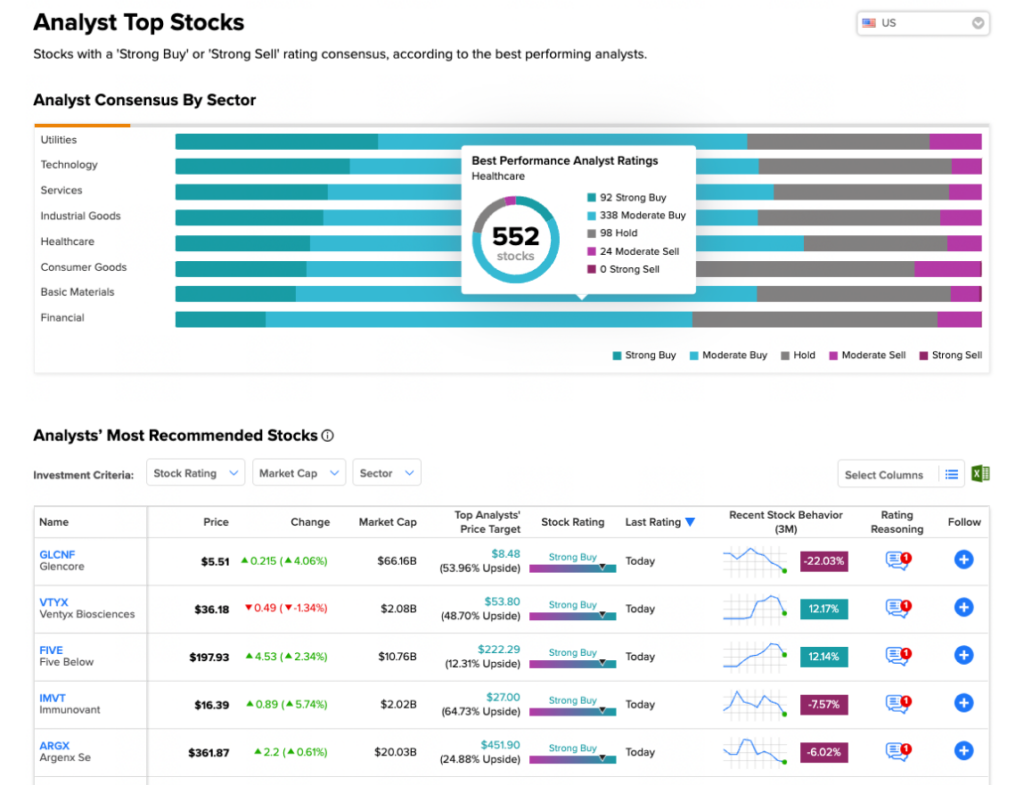Toggle Moderate Sell legend item in chart
The height and width of the screenshot is (785, 1024).
point(867,355)
